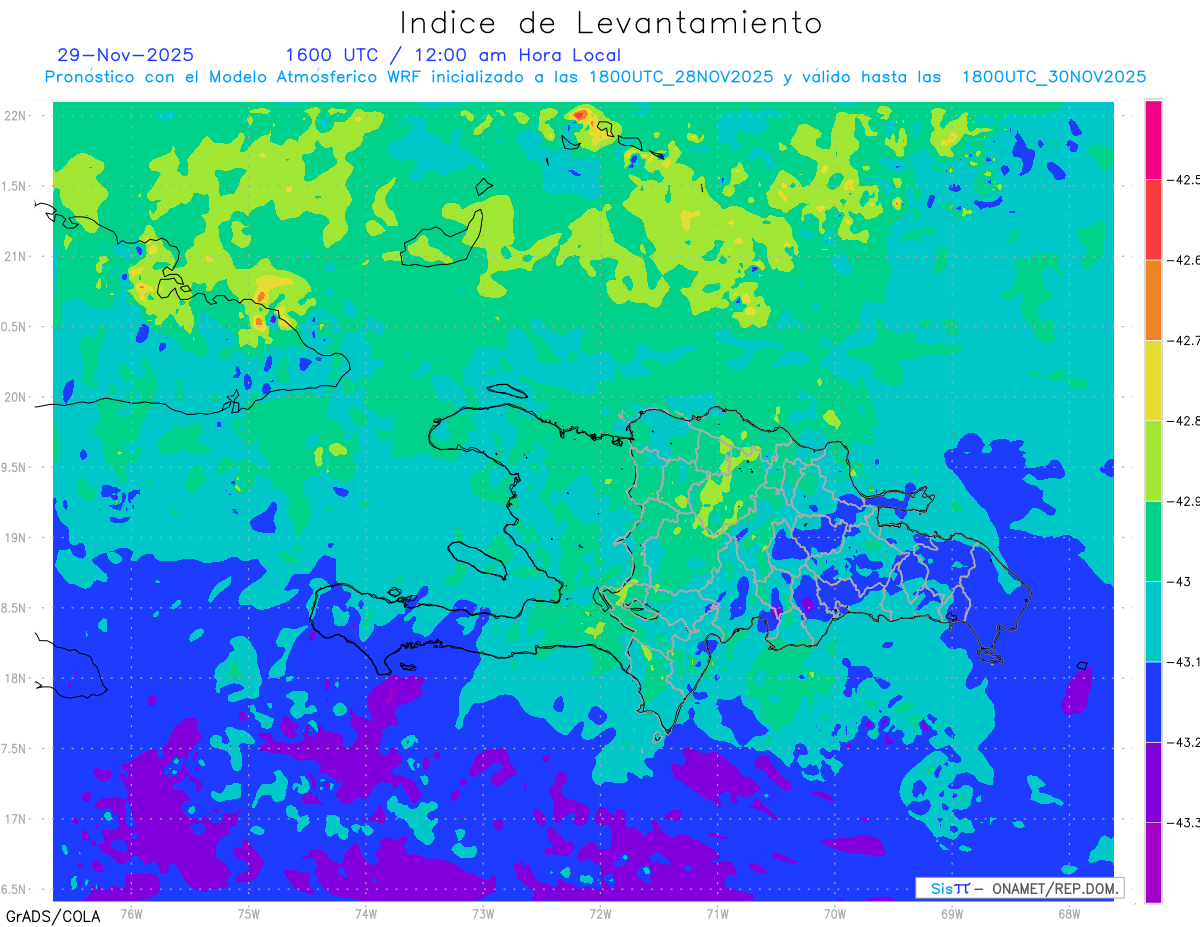Pick the blue legend segment between -43.1 and -43.2
1200x927 pixels.
point(1153,701)
